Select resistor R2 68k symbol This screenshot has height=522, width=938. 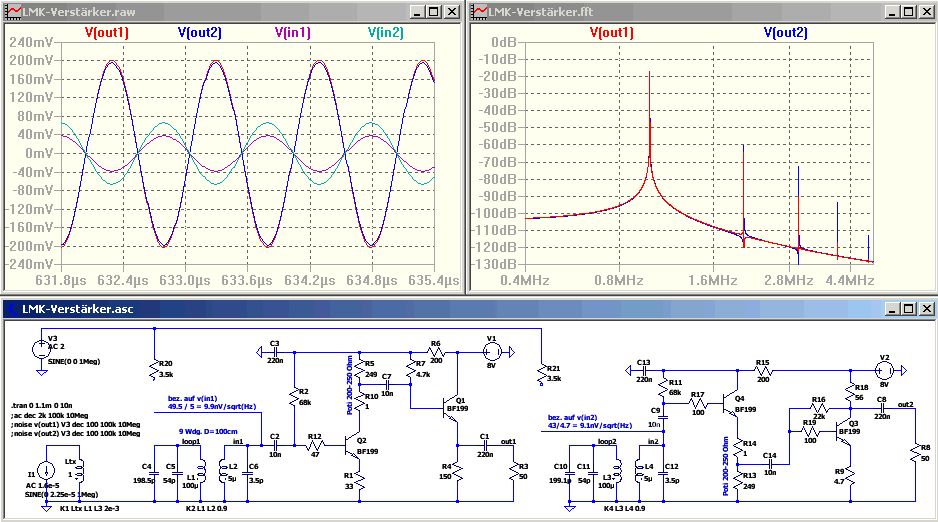coord(294,398)
